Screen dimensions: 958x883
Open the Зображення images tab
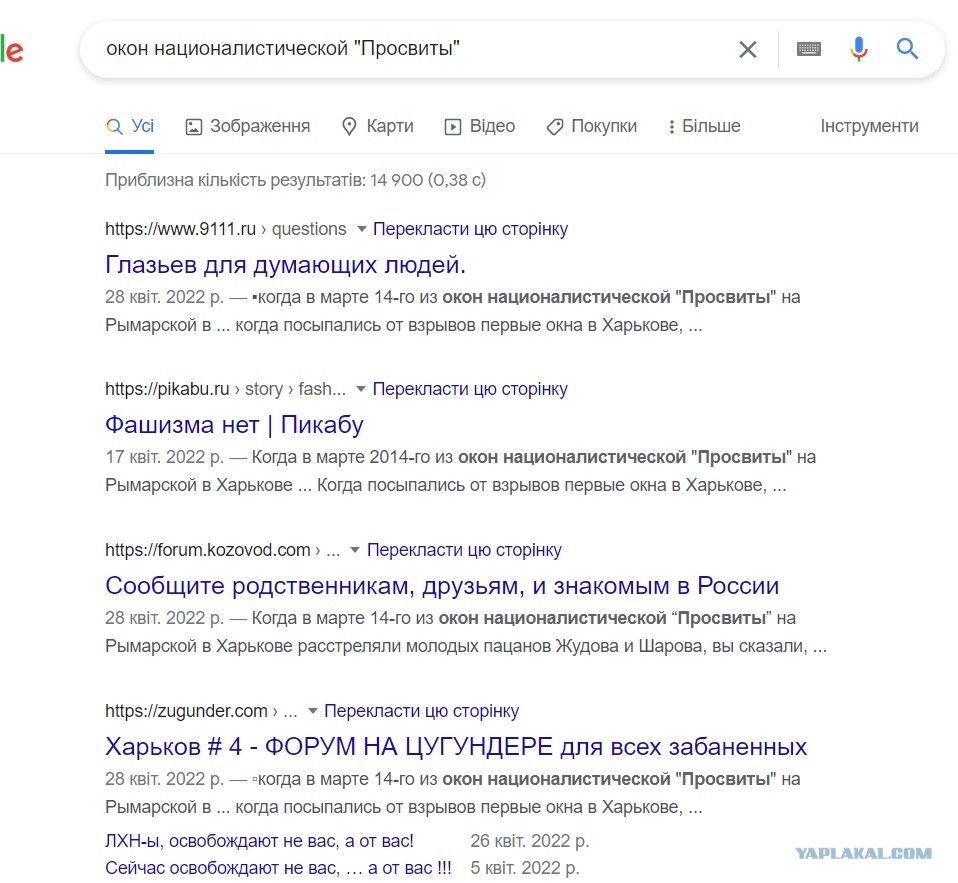click(247, 126)
